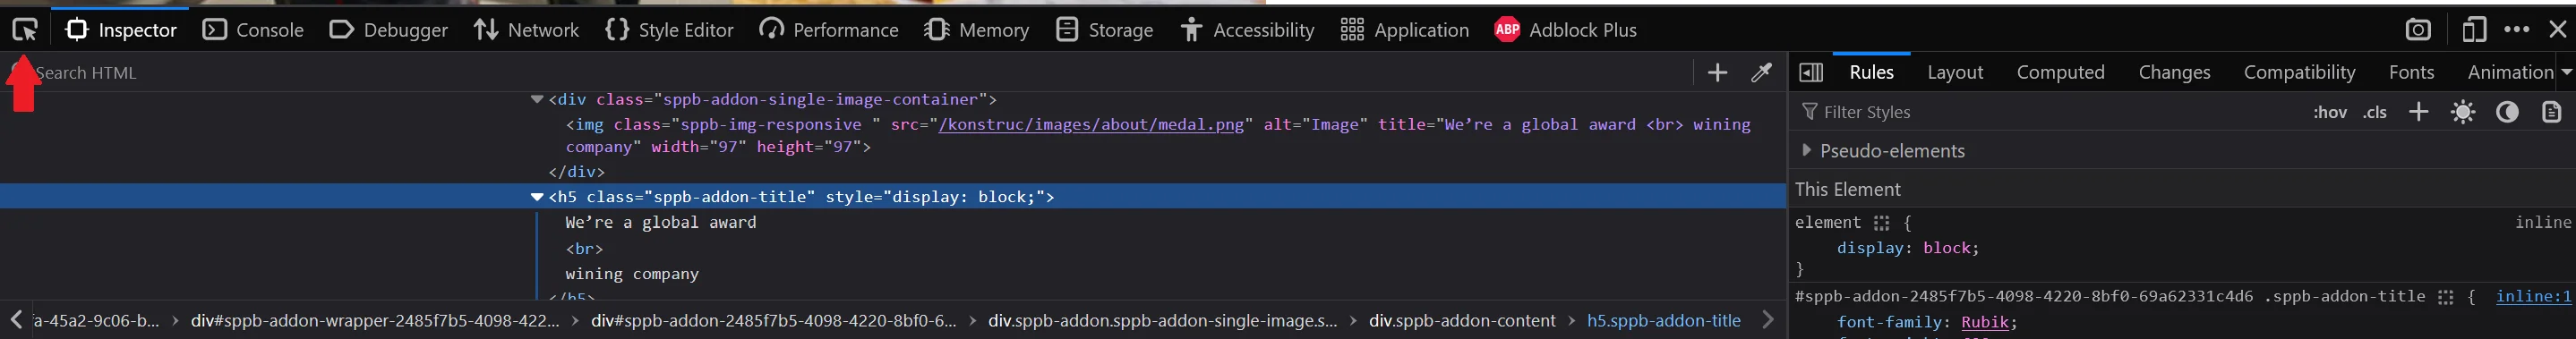Toggle dark color scheme simulation
Screen dimensions: 2576x339
pos(2506,112)
